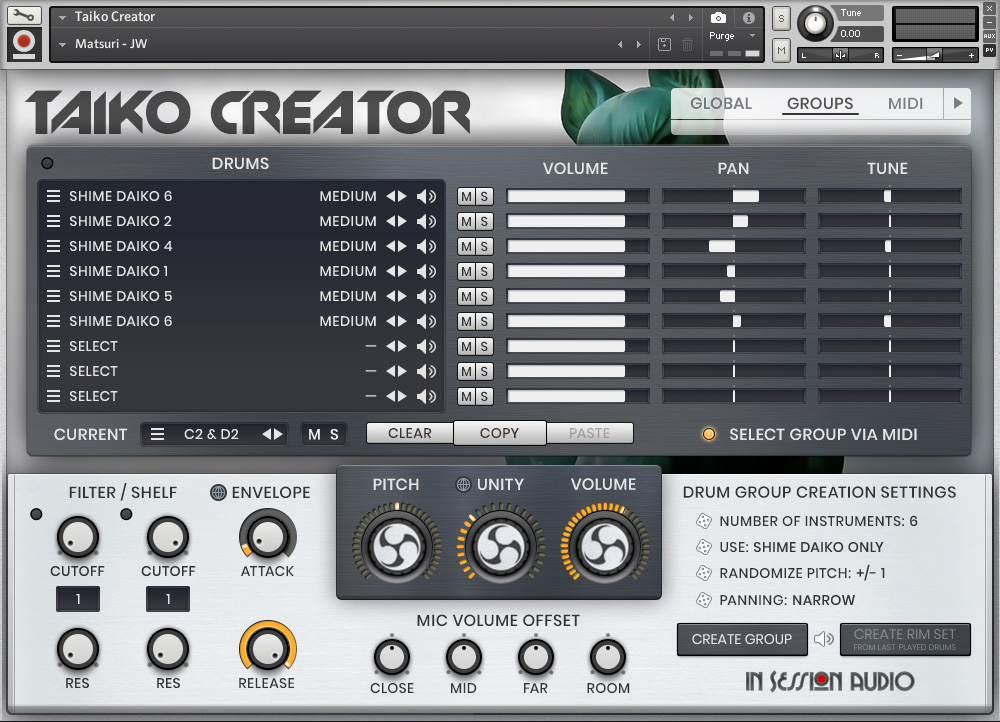Viewport: 1000px width, 722px height.
Task: Click the save snapshot floppy icon
Action: pos(665,44)
